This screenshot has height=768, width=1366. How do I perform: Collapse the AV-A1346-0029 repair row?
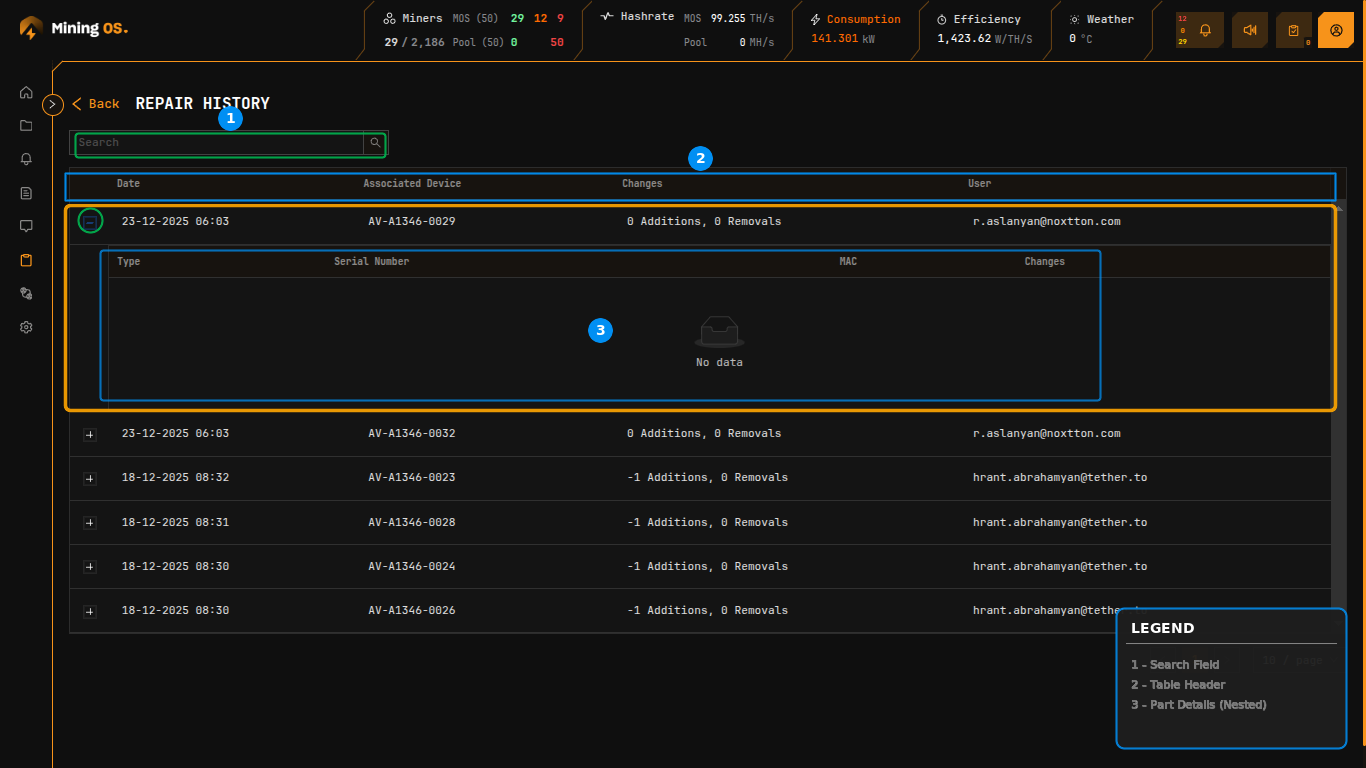point(90,222)
